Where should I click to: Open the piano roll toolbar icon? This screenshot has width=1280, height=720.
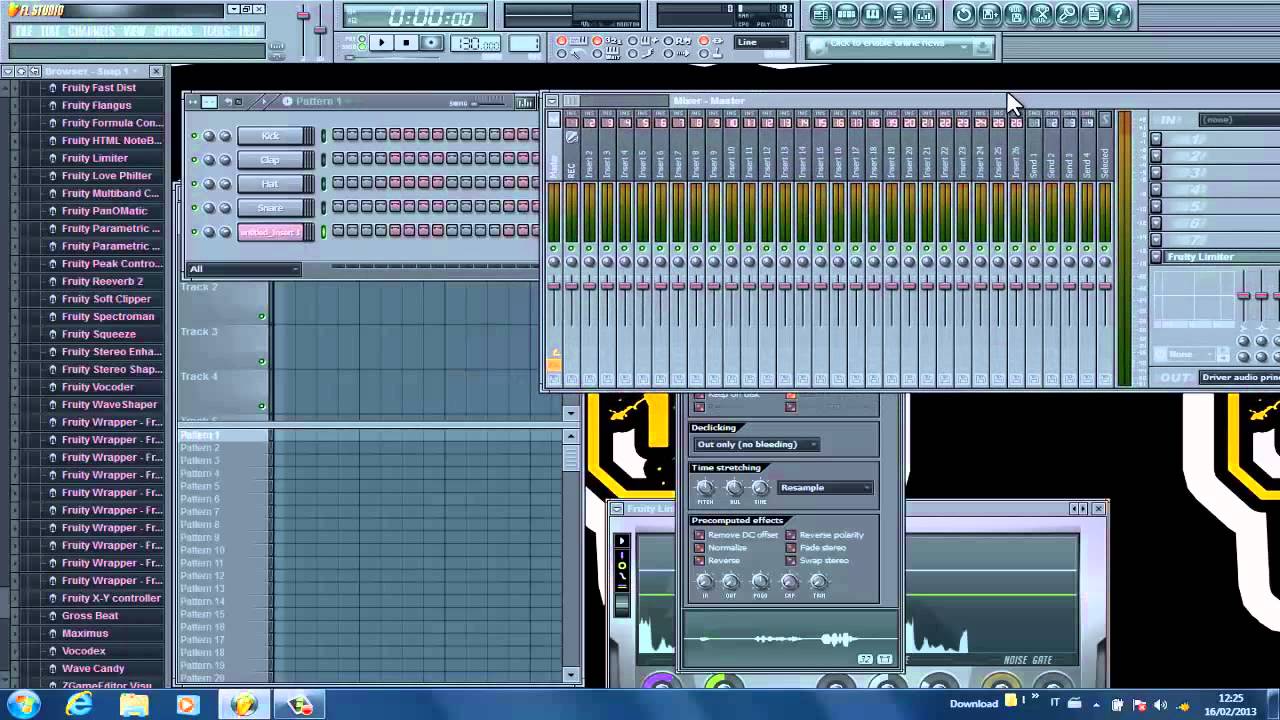coord(873,14)
